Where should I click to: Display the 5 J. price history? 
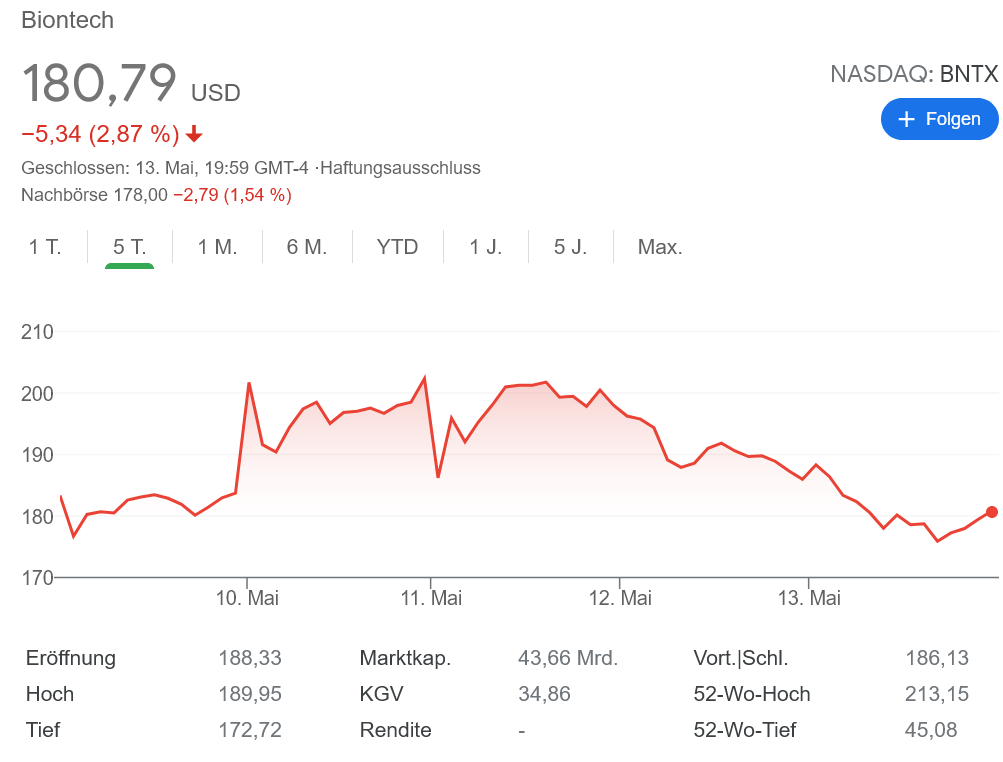(x=571, y=247)
